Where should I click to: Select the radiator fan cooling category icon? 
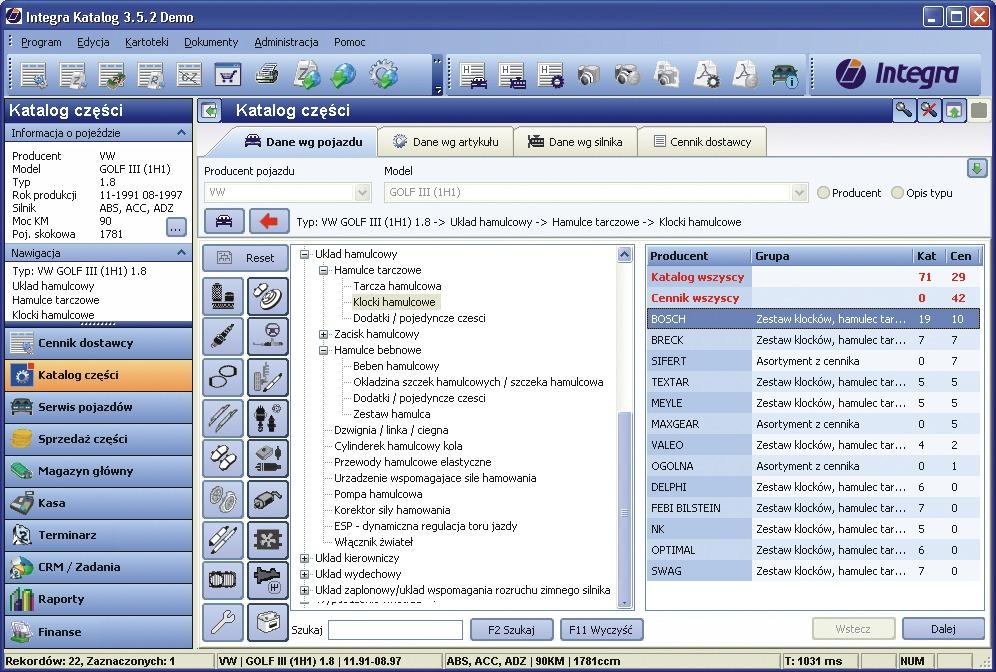tap(267, 540)
